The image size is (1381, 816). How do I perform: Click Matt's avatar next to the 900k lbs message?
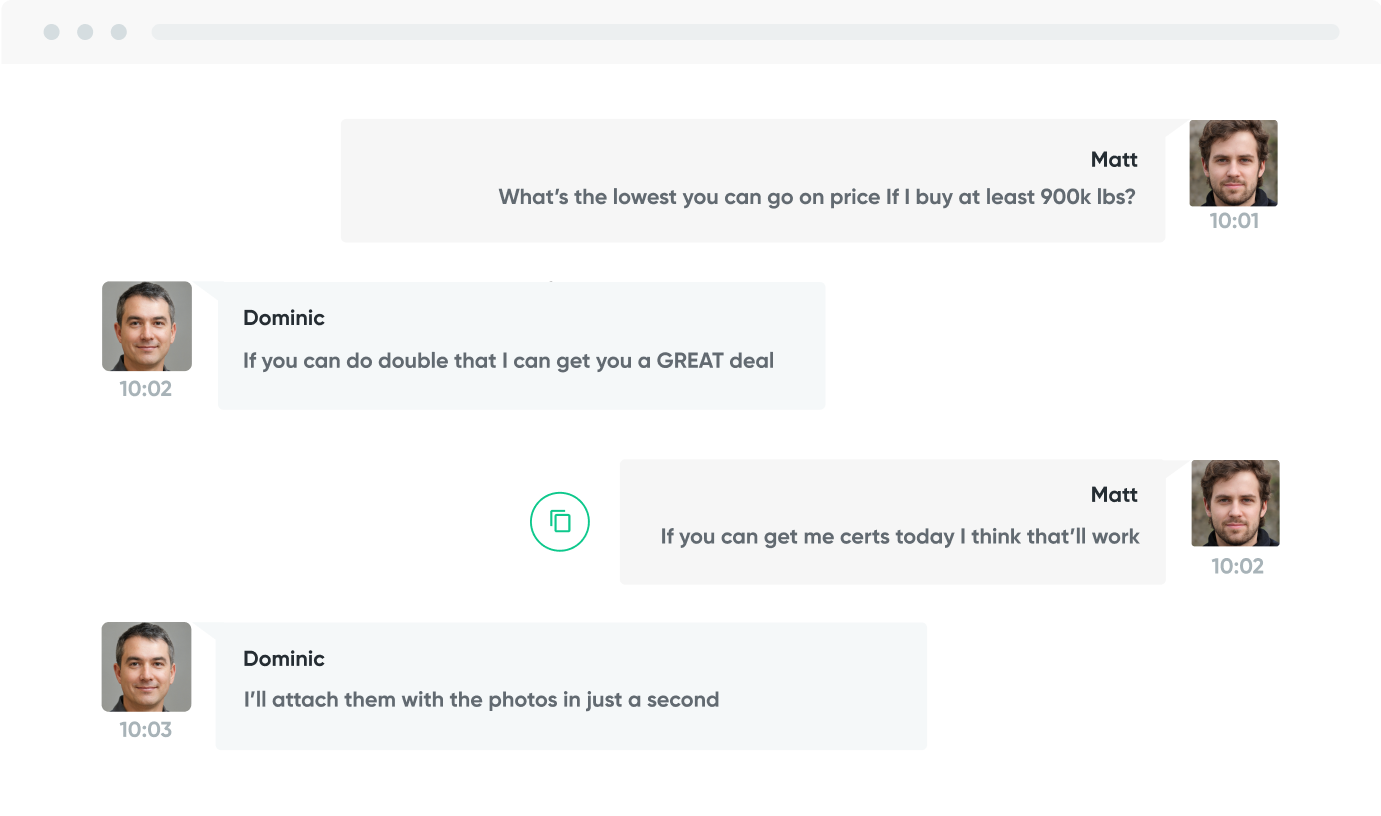1233,163
